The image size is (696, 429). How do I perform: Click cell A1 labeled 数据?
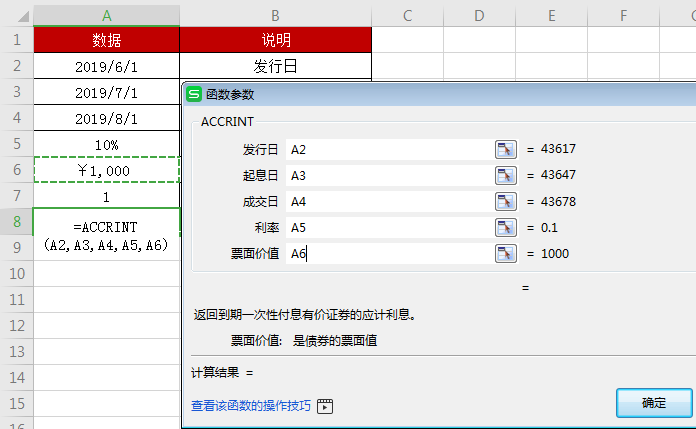(x=106, y=40)
